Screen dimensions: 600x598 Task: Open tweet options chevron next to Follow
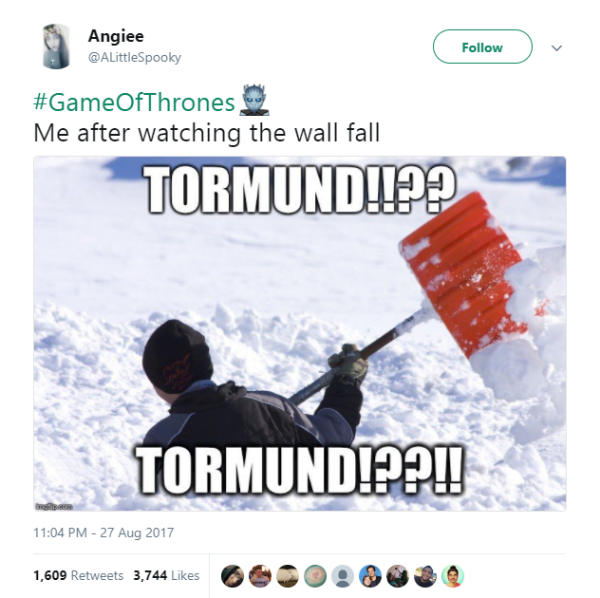click(x=556, y=48)
